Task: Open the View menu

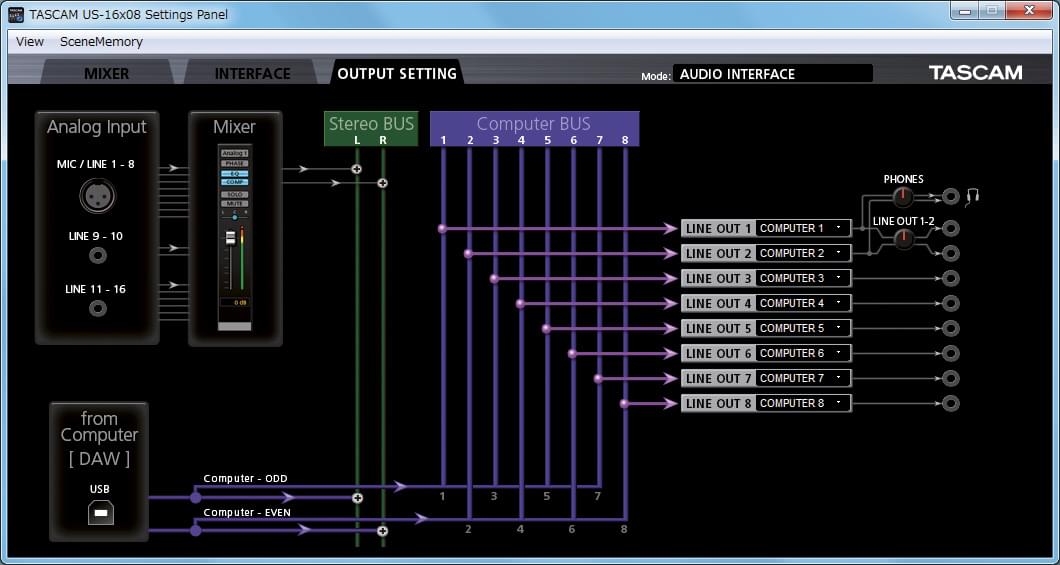Action: [30, 41]
